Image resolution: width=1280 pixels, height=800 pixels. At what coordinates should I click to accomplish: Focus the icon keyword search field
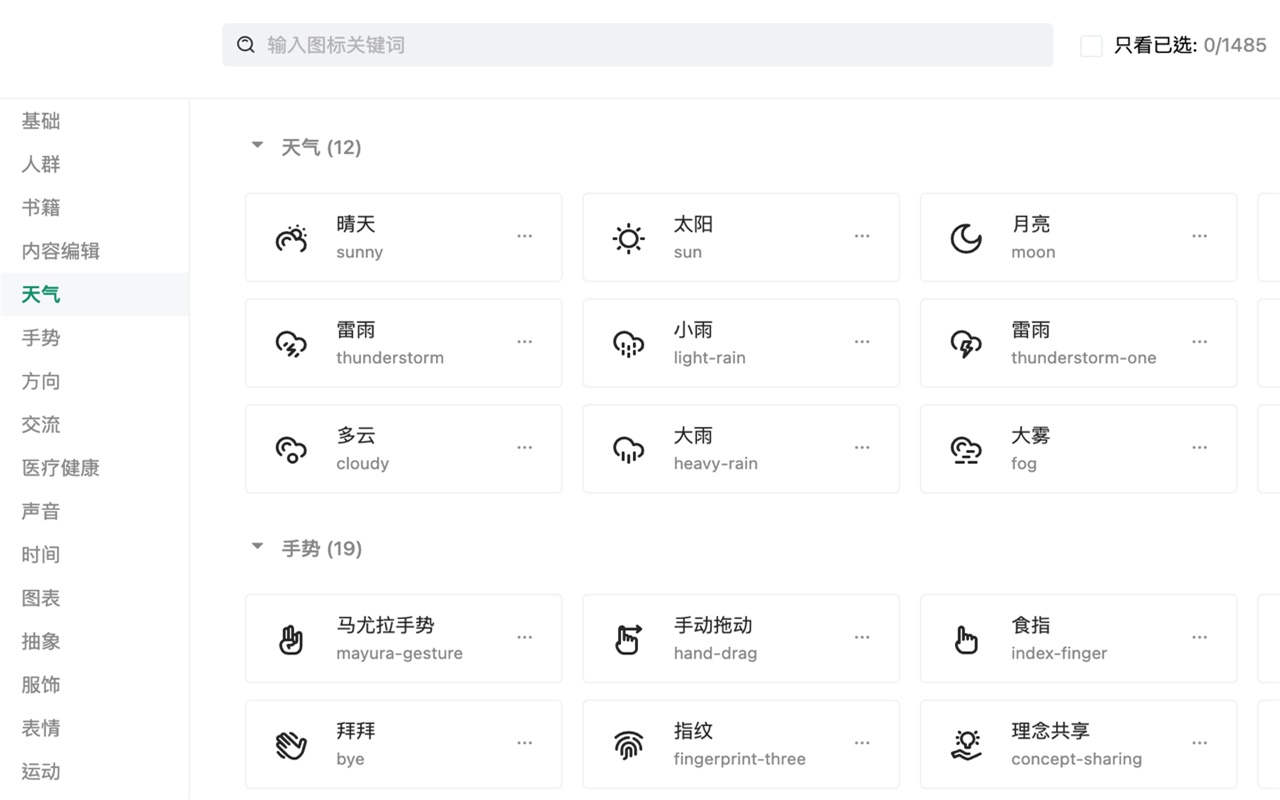(637, 45)
